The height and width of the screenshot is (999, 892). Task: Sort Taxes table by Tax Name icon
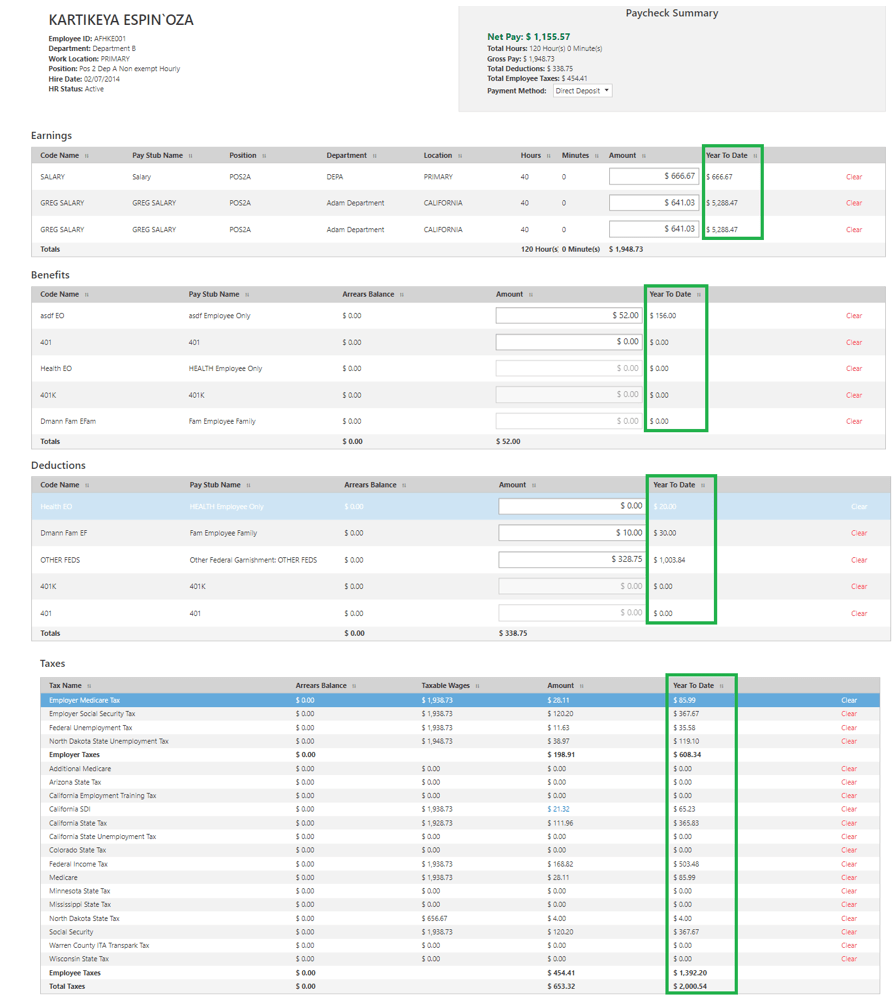89,686
